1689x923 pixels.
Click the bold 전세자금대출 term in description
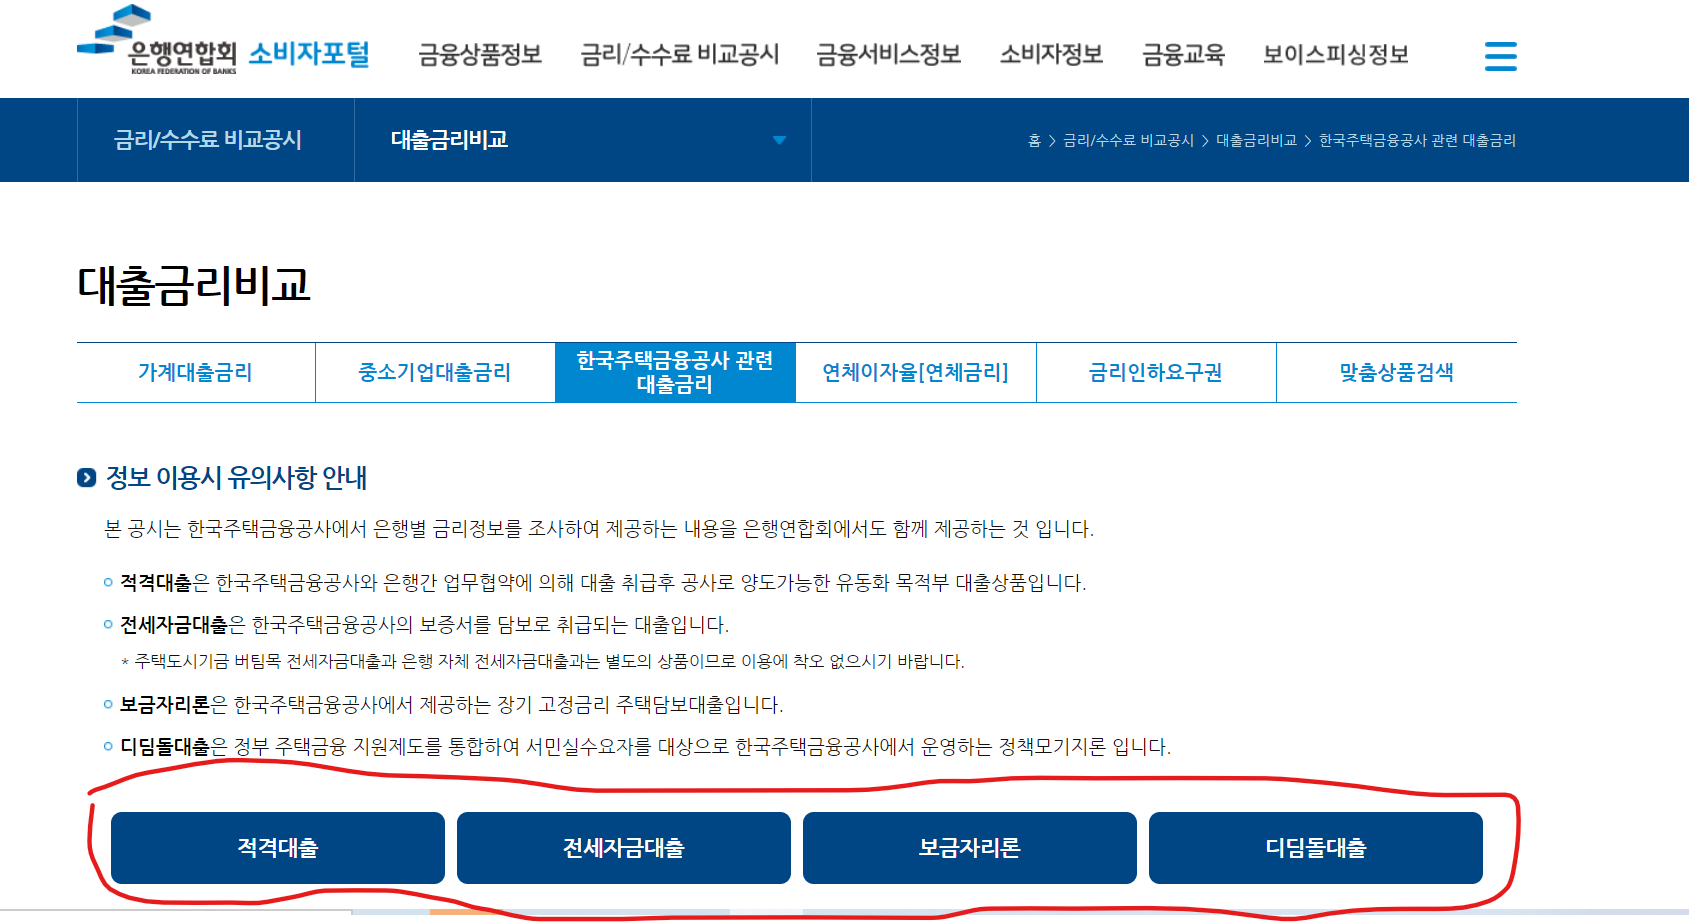(174, 625)
